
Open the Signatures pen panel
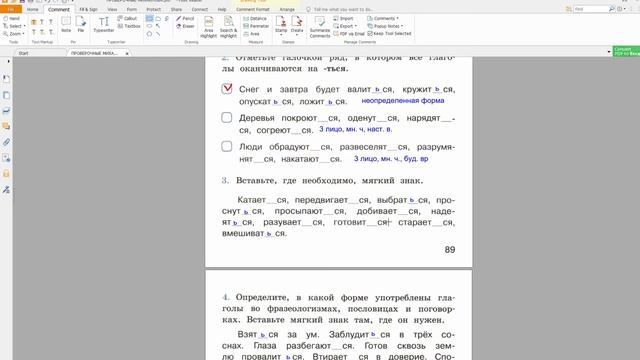(x=6, y=190)
